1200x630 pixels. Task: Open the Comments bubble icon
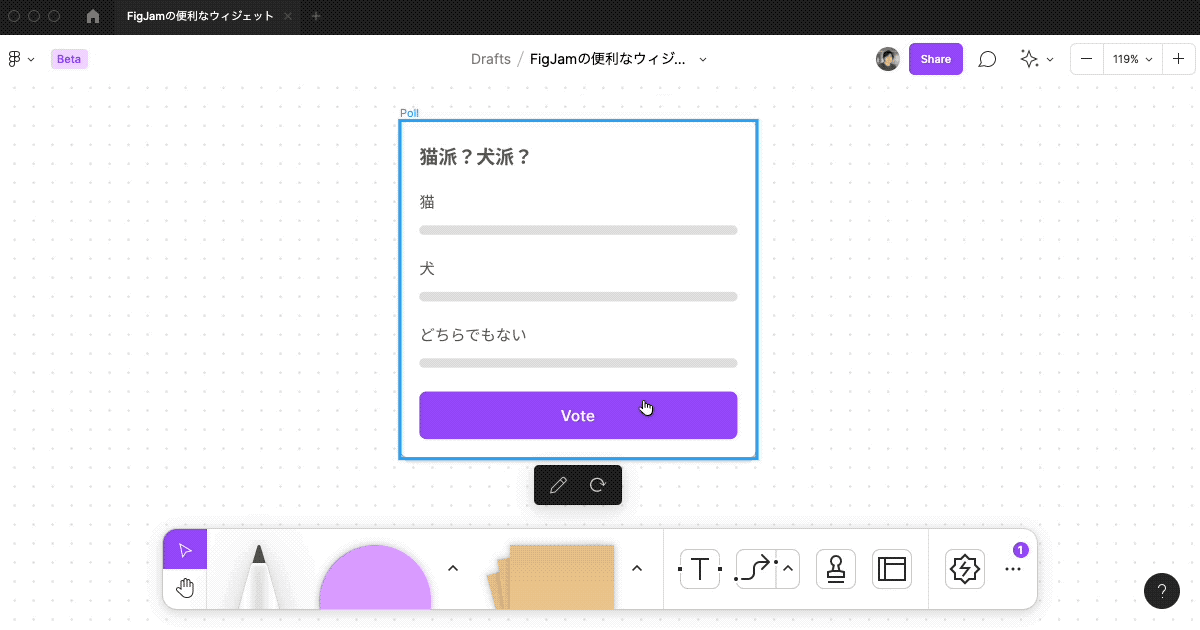(x=987, y=59)
